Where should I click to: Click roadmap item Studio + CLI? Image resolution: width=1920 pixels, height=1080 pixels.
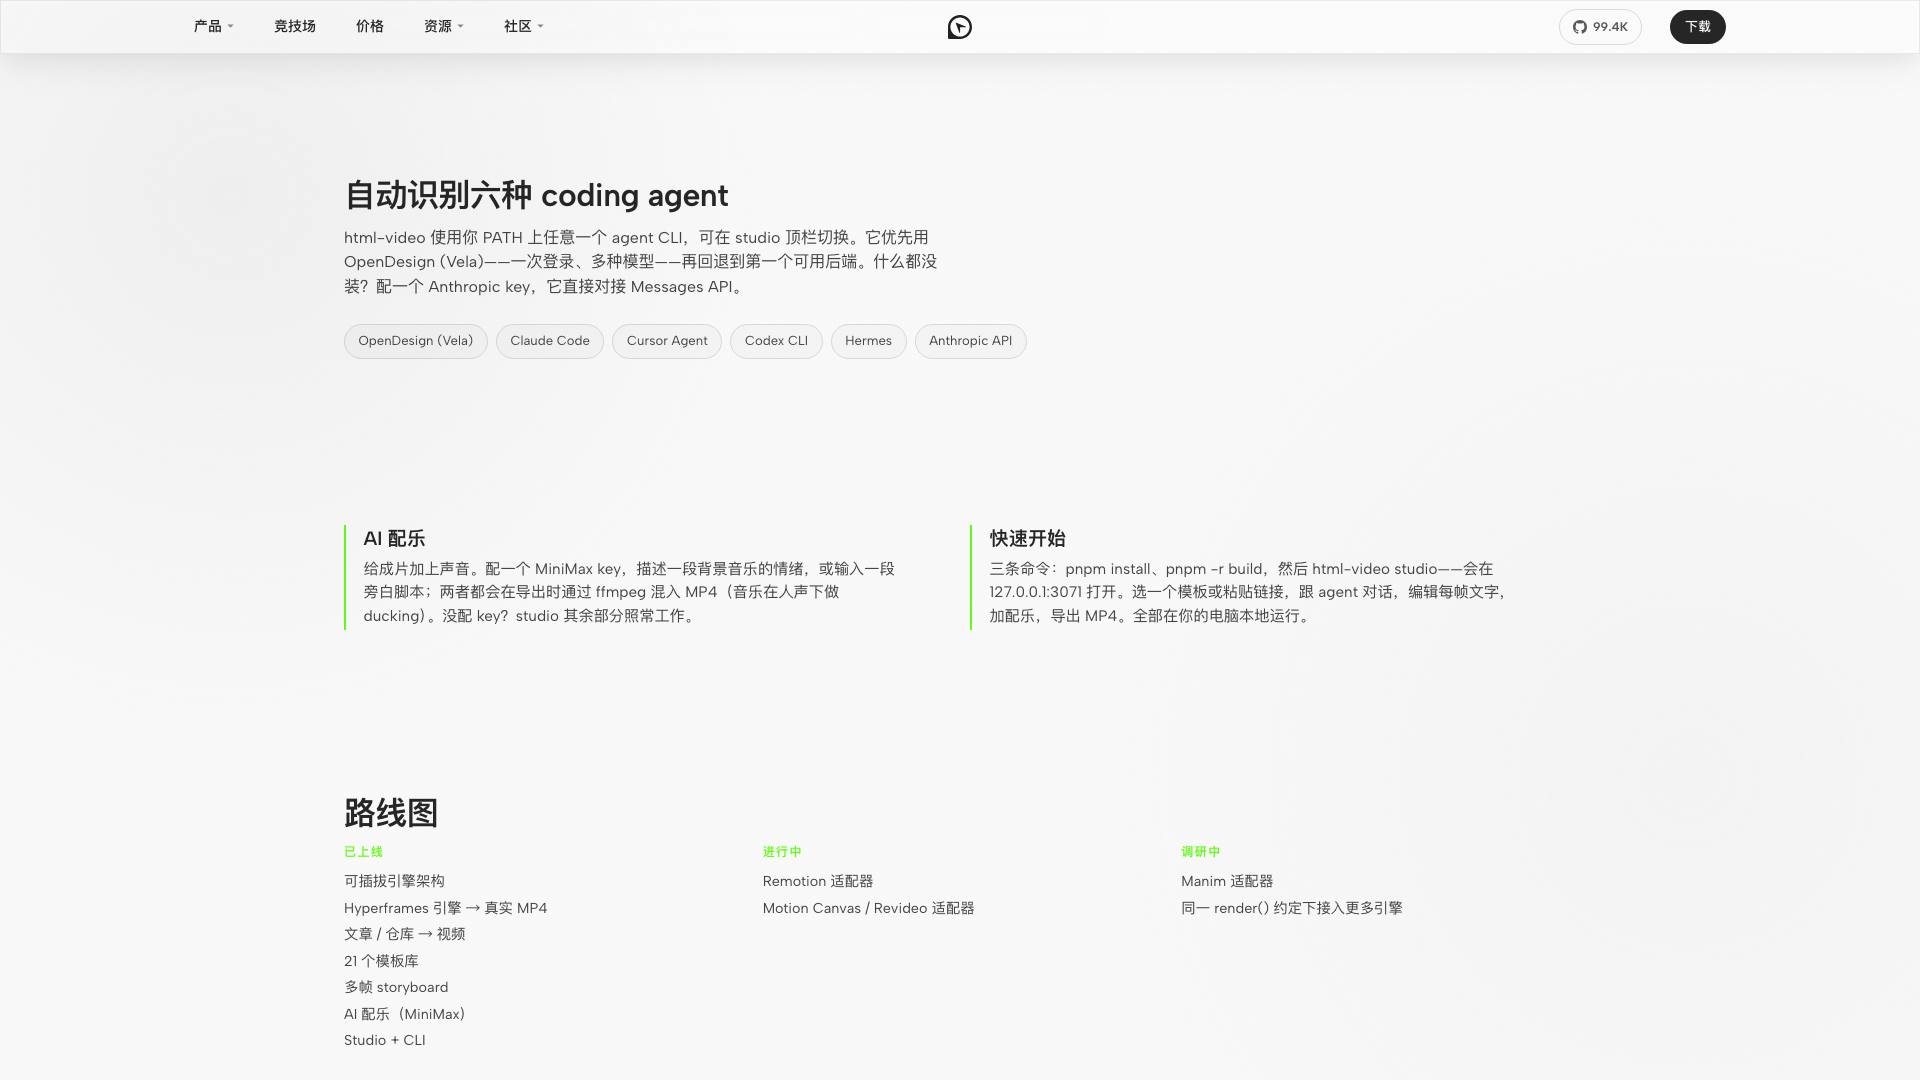point(385,1040)
